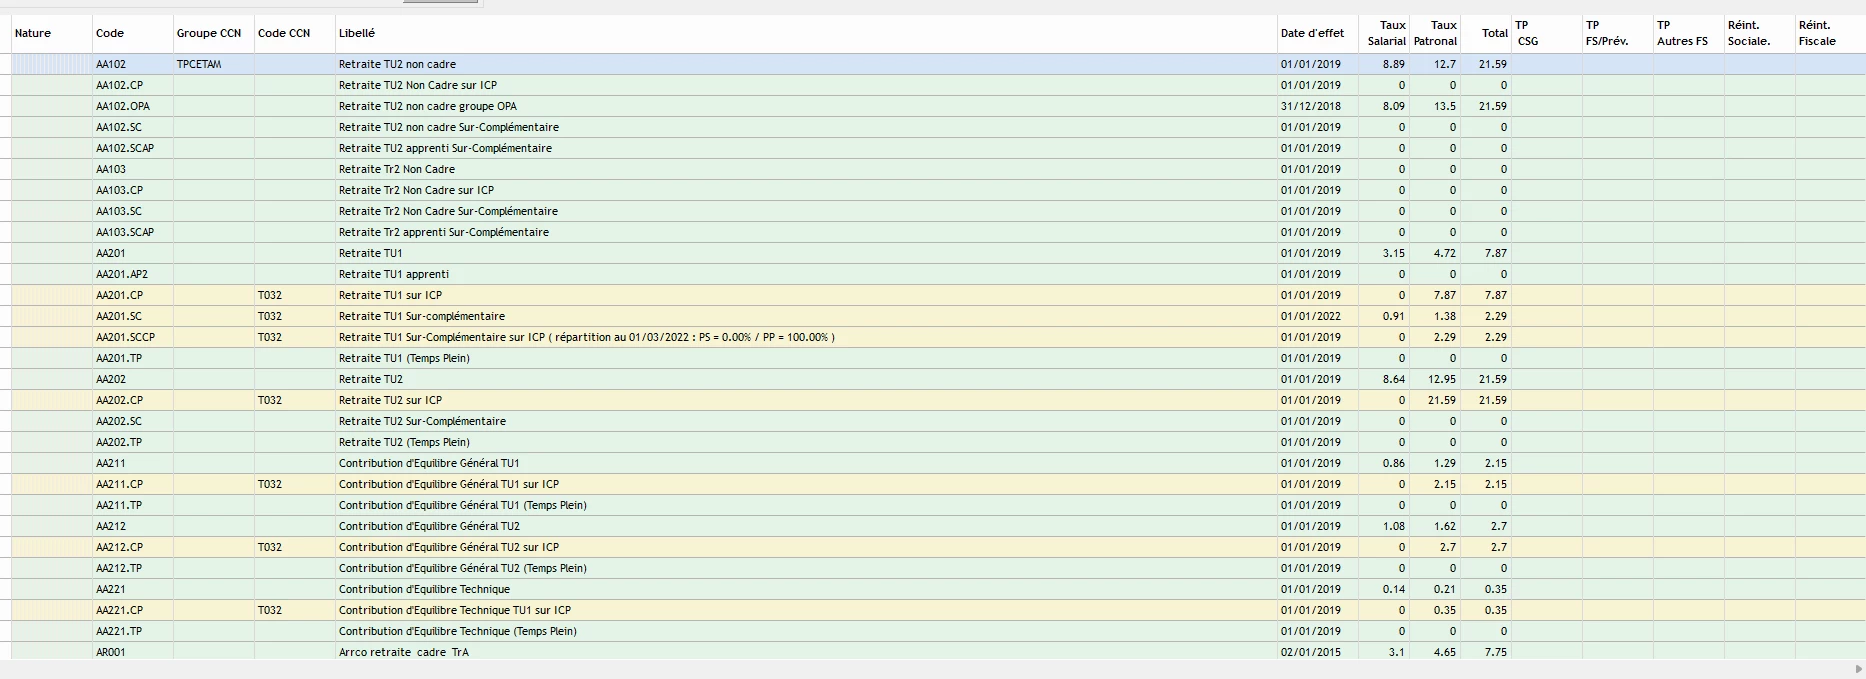Viewport: 1866px width, 679px height.
Task: Click label 'Retraite TU1 Sur-complémentaire'
Action: click(x=422, y=316)
